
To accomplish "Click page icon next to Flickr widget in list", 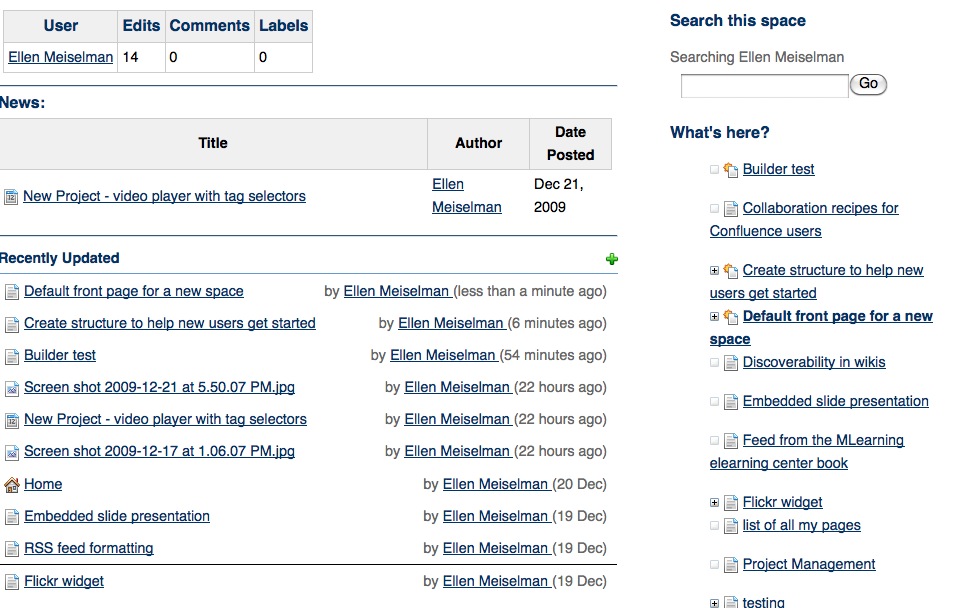I will [12, 582].
